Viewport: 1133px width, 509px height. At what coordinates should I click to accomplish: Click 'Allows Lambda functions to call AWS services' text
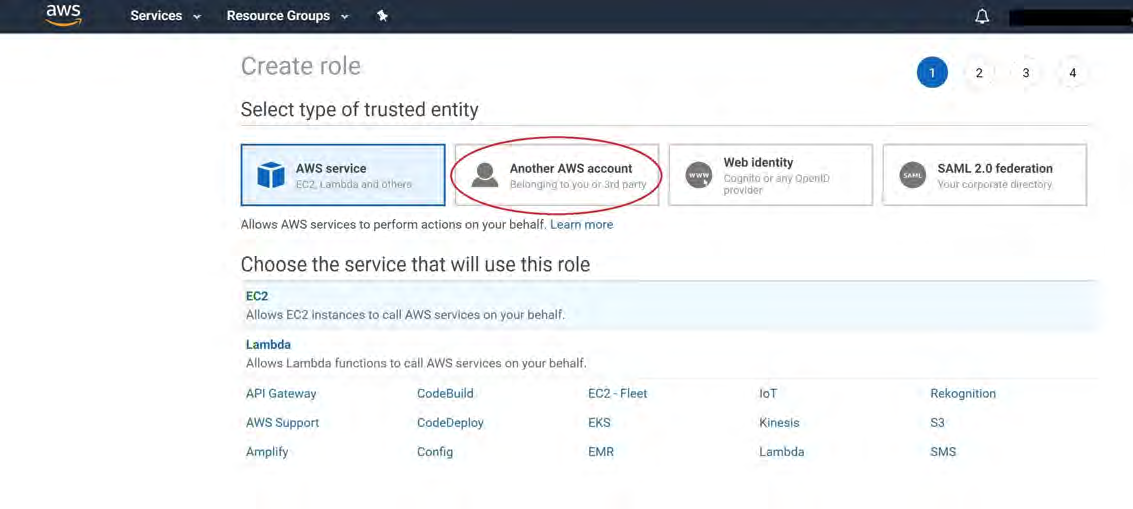click(x=416, y=363)
